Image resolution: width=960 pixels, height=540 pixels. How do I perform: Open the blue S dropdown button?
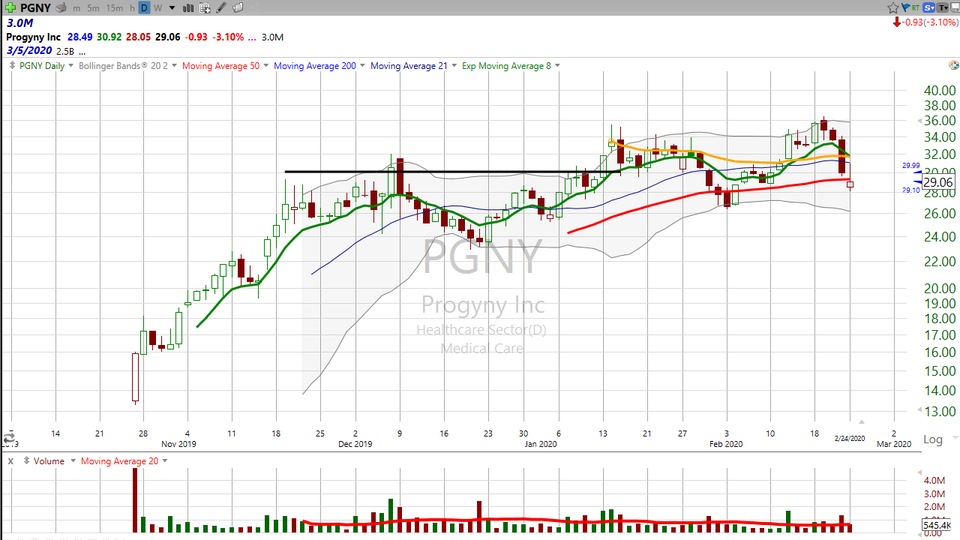[929, 8]
